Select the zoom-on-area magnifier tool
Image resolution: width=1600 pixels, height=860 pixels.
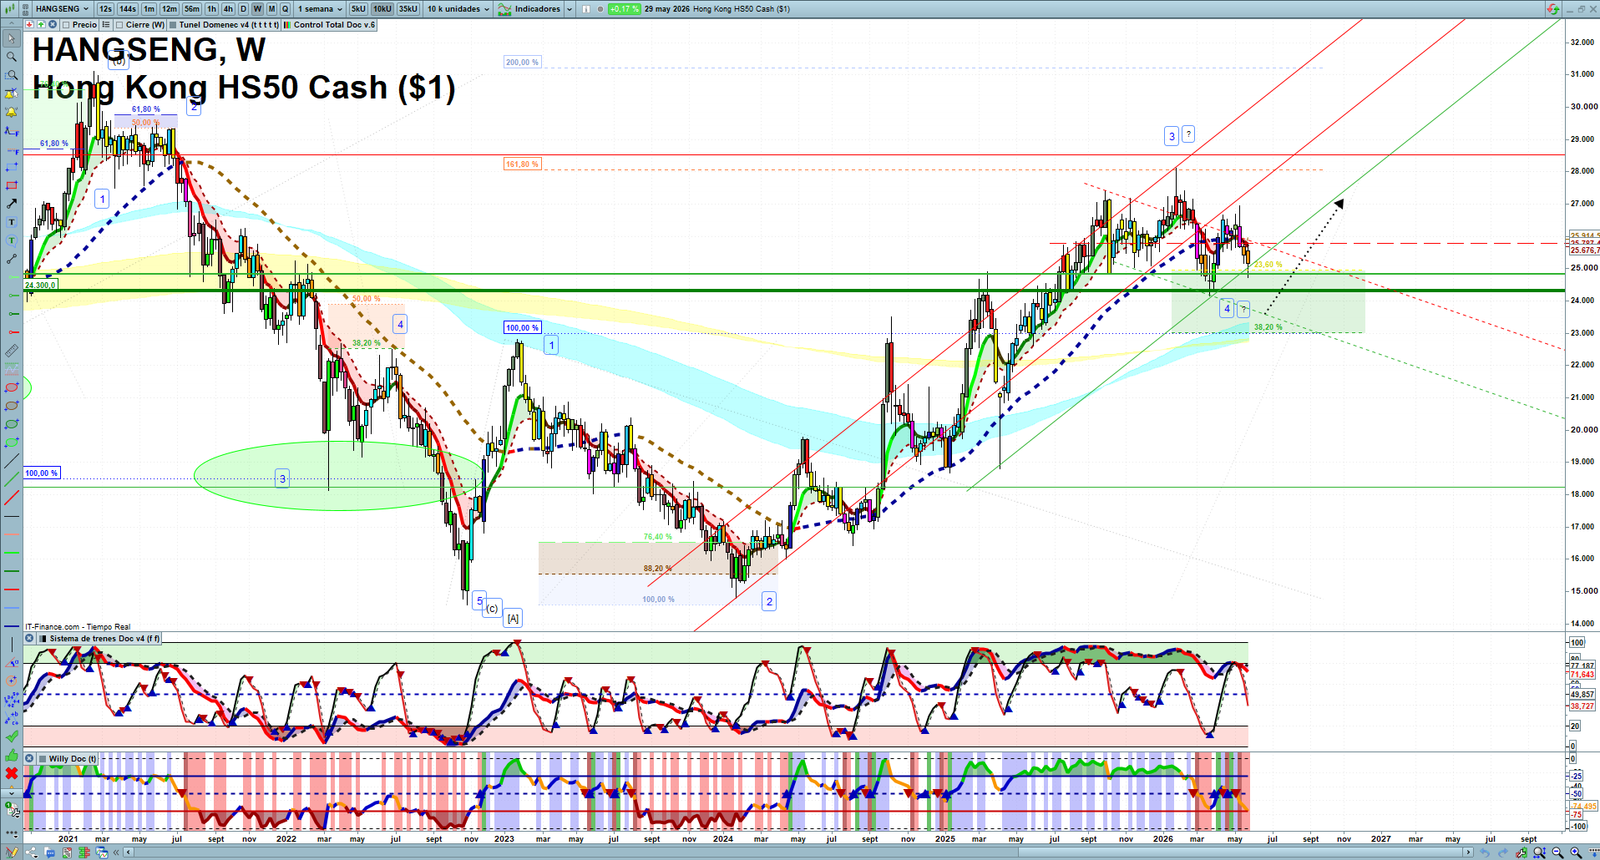click(12, 75)
